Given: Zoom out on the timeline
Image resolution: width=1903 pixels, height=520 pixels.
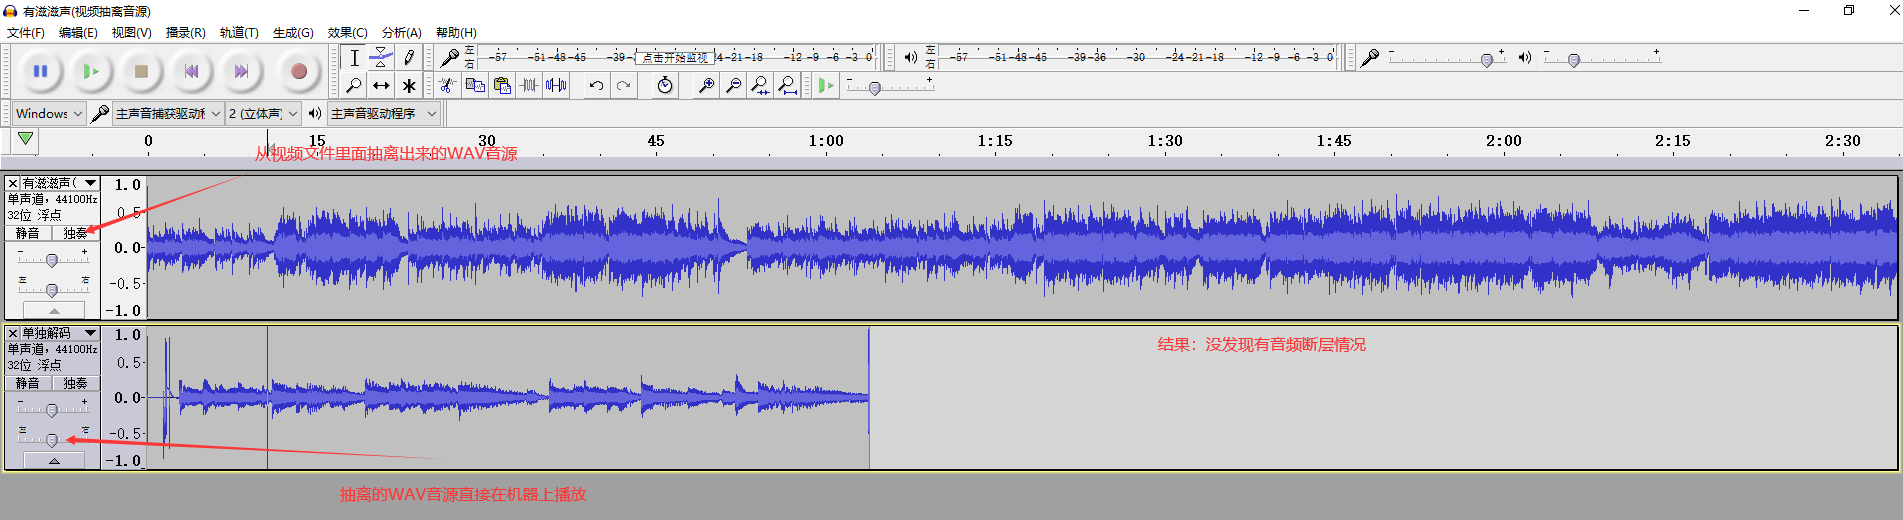Looking at the screenshot, I should pos(733,85).
